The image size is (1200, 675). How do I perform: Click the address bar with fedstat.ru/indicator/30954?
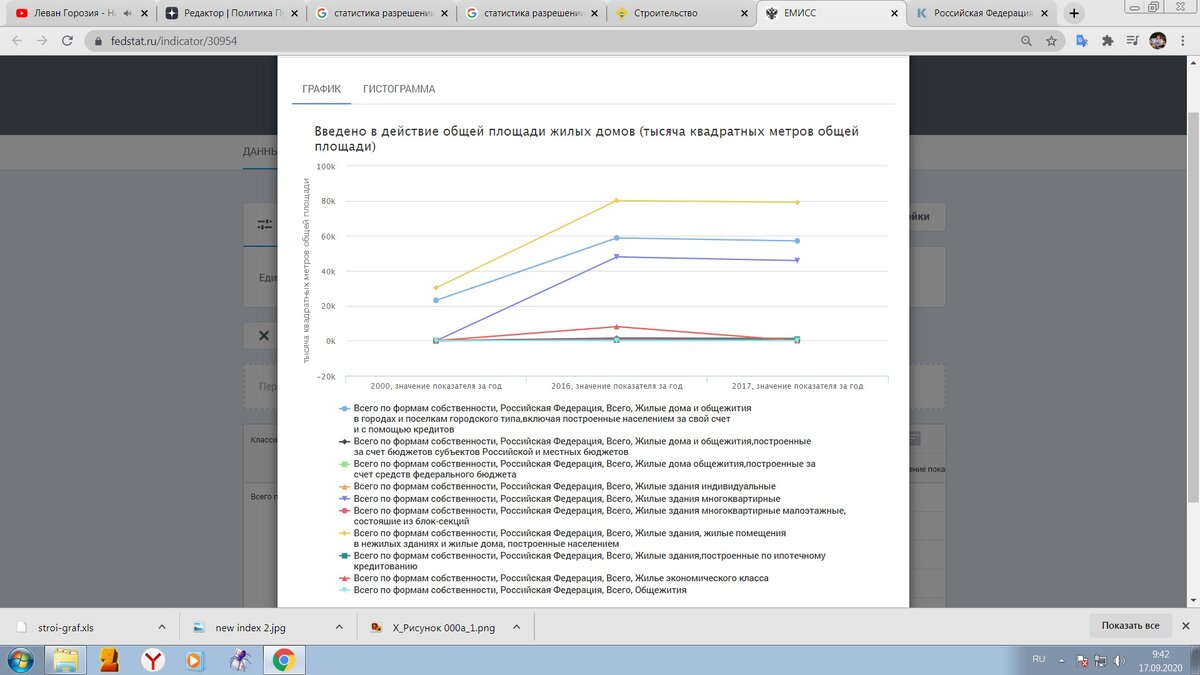pos(550,42)
